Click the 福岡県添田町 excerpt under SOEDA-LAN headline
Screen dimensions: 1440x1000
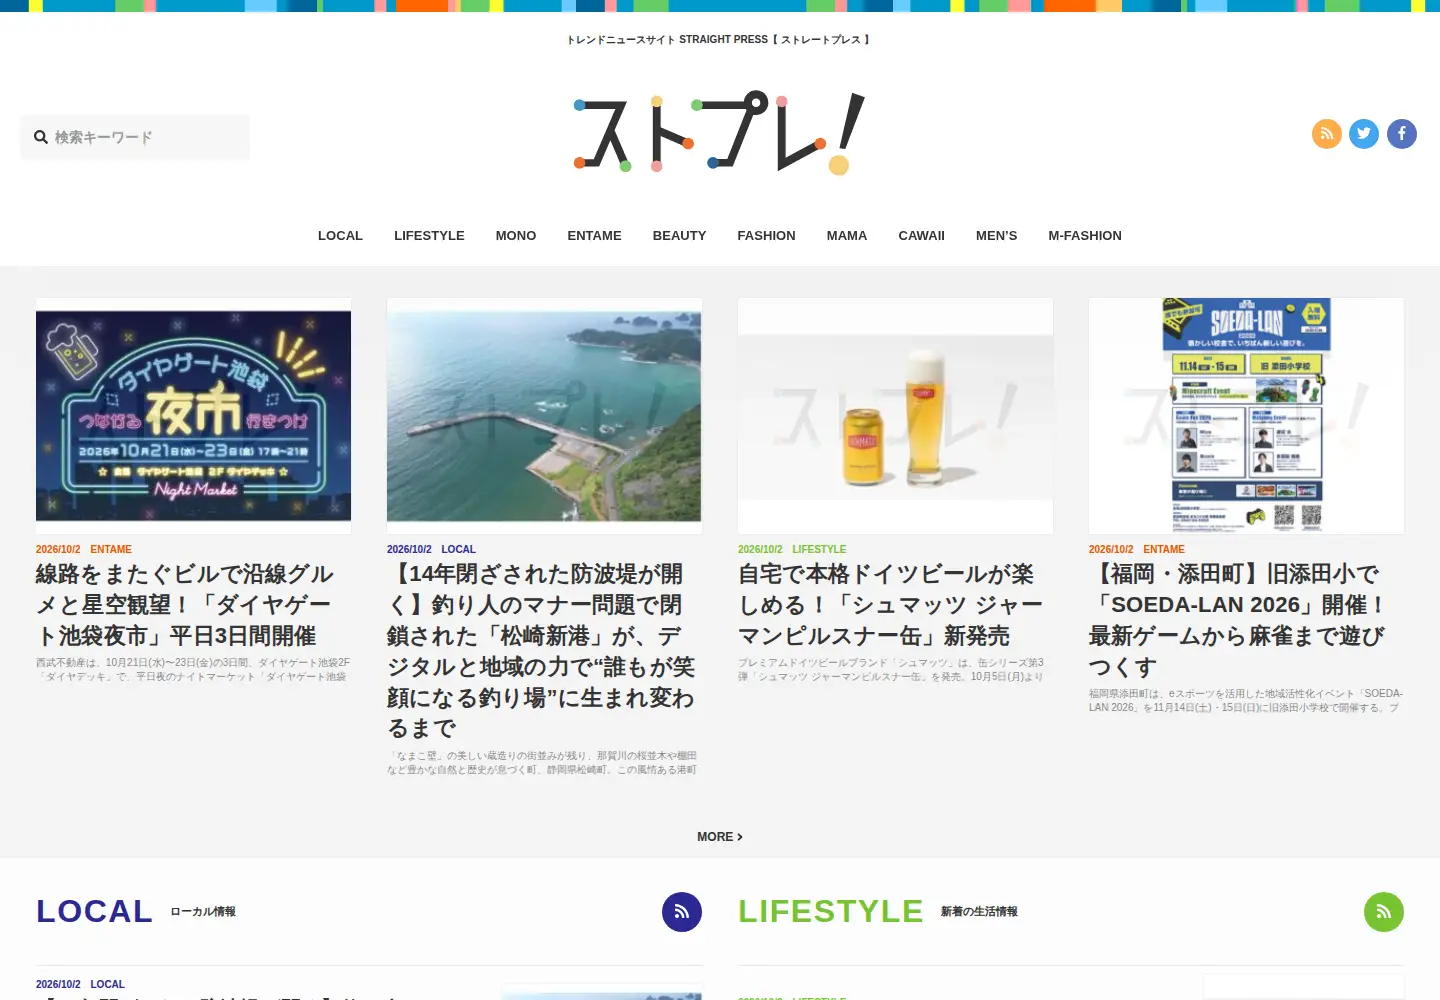(1246, 701)
